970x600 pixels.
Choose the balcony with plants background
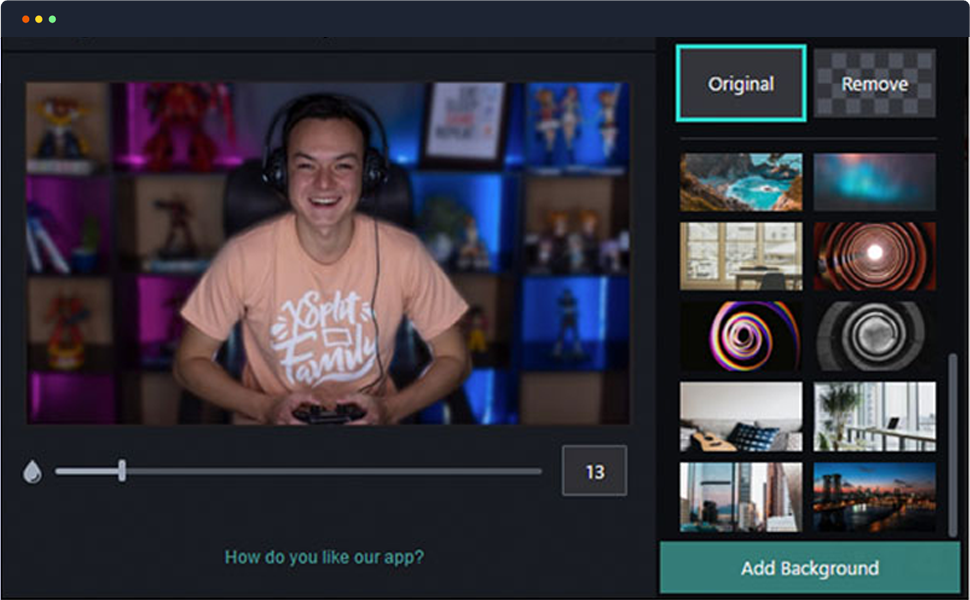874,416
